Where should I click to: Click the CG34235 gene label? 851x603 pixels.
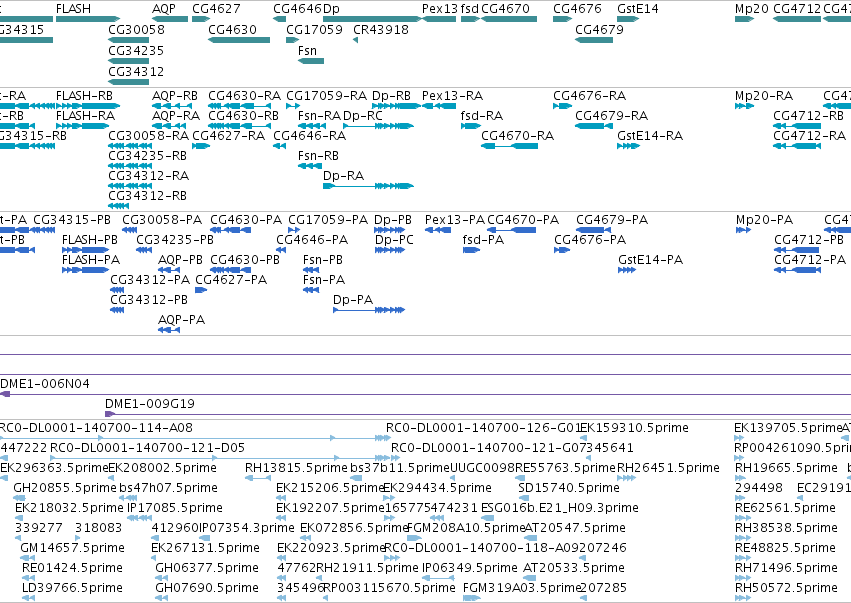[x=136, y=50]
